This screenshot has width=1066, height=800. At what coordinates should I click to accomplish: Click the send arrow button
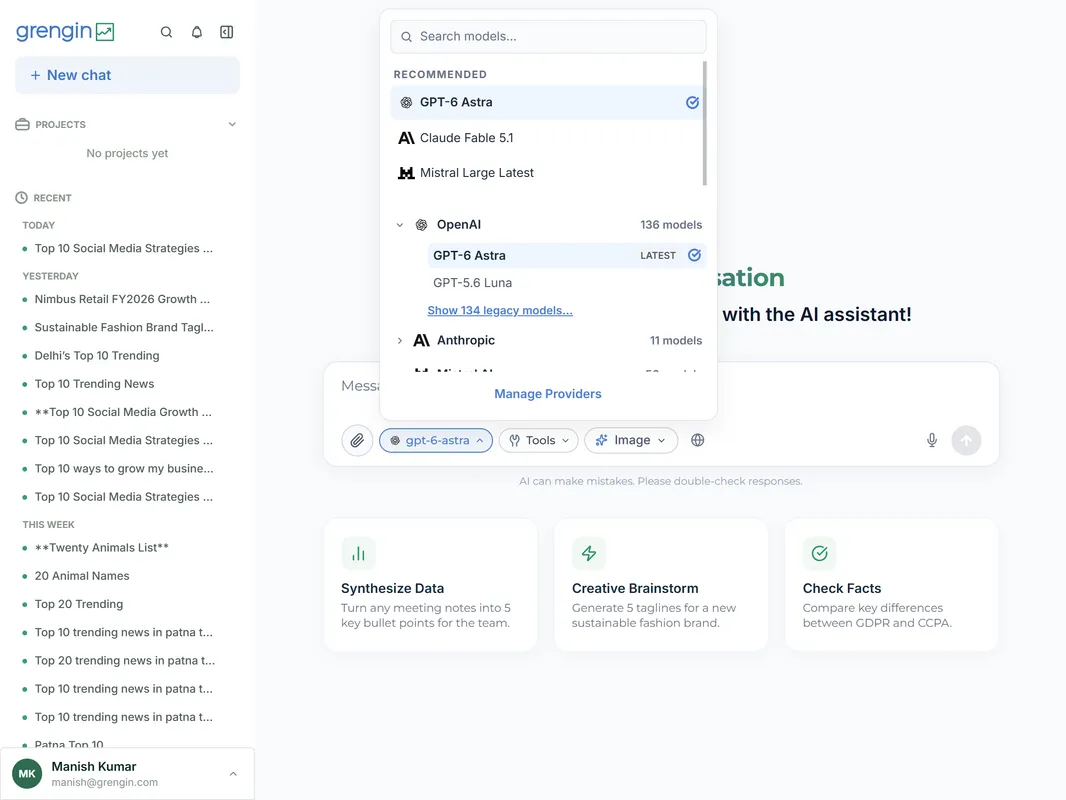966,440
